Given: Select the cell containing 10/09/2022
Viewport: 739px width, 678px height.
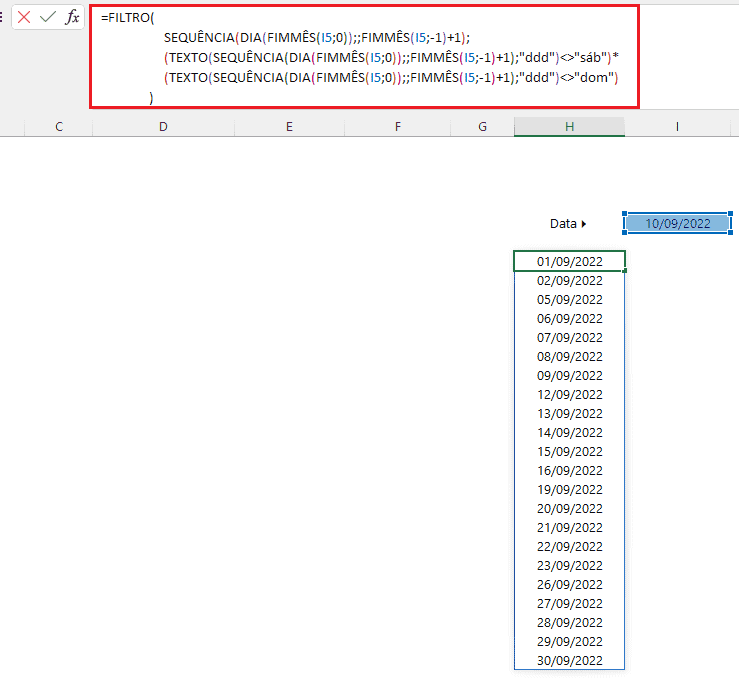Looking at the screenshot, I should point(677,223).
